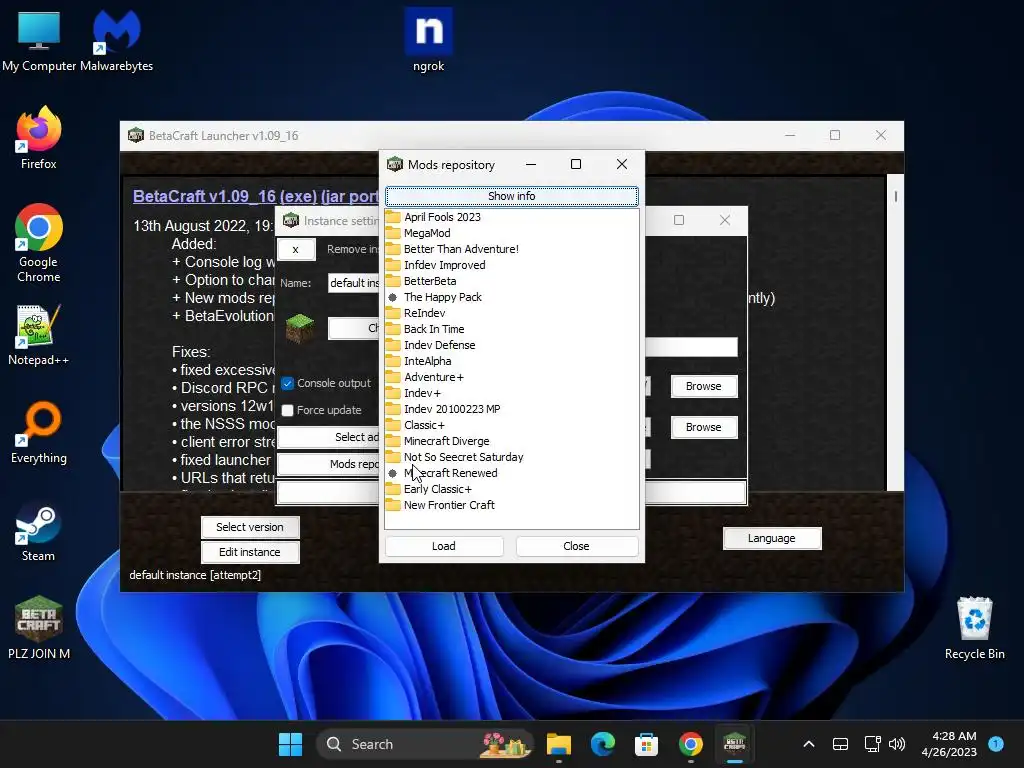Open Microsoft Store from taskbar

pos(646,744)
